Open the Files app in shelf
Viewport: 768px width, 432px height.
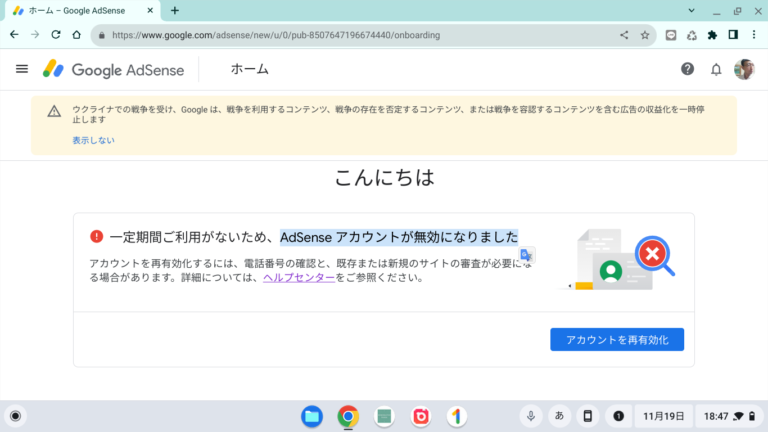(x=312, y=416)
